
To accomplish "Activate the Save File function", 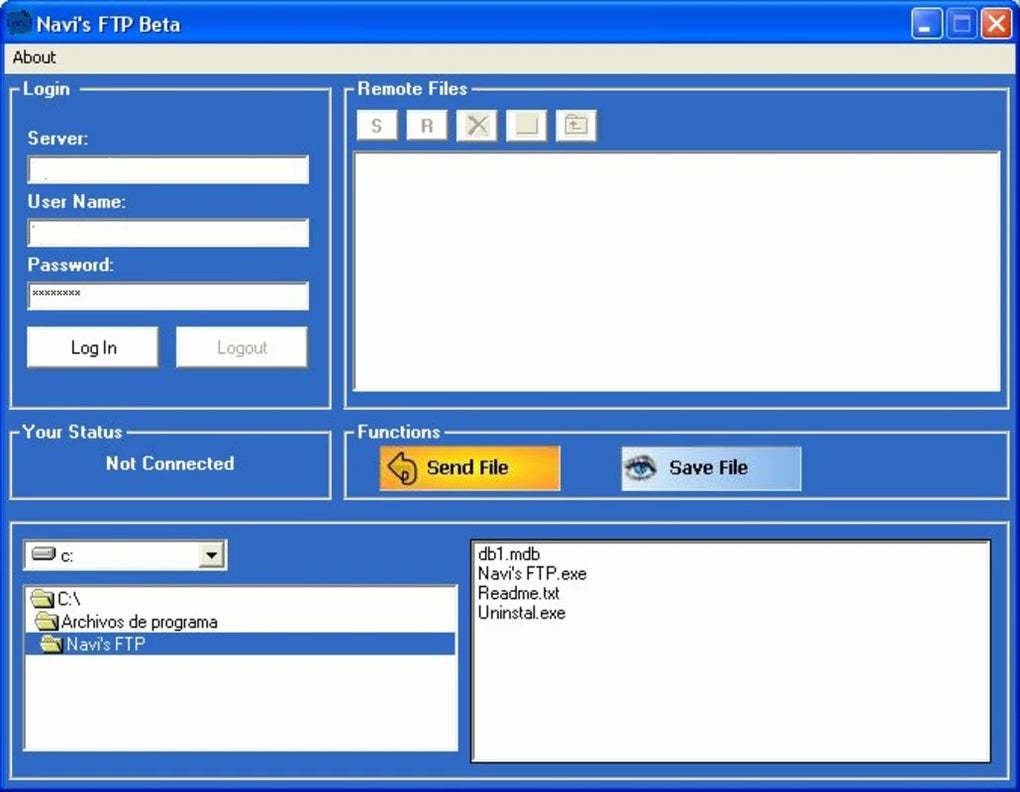I will coord(710,466).
